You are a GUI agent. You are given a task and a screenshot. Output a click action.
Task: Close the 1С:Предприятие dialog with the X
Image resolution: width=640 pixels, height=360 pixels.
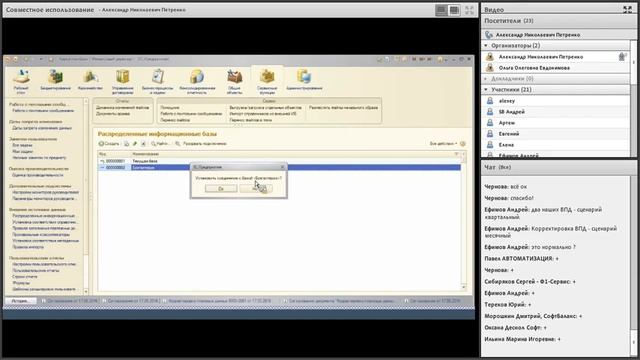click(282, 167)
